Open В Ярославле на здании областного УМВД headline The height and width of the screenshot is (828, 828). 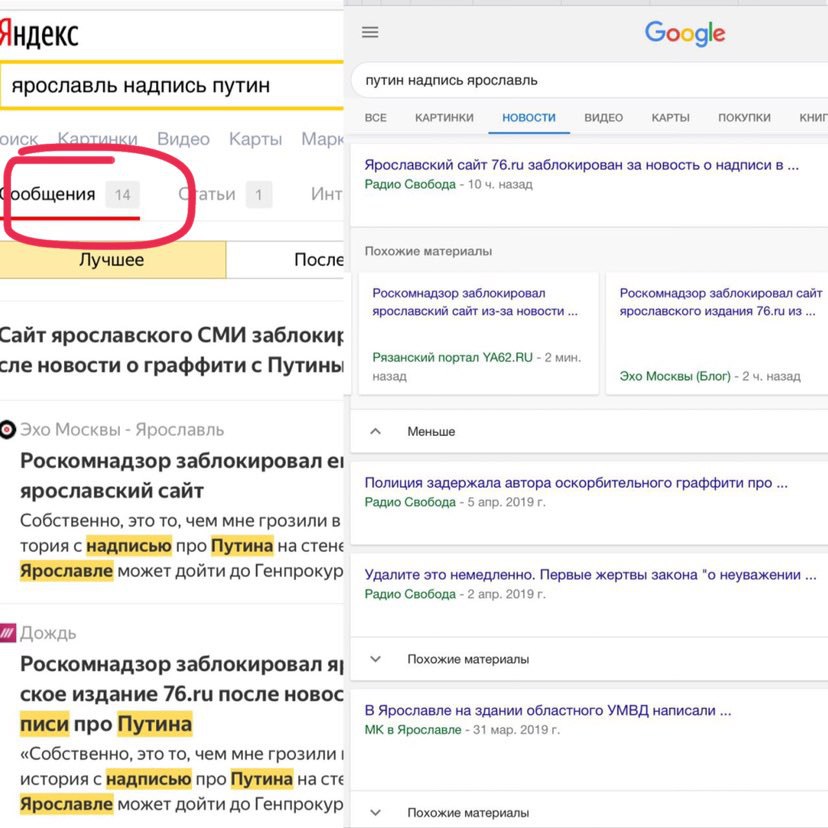(548, 710)
